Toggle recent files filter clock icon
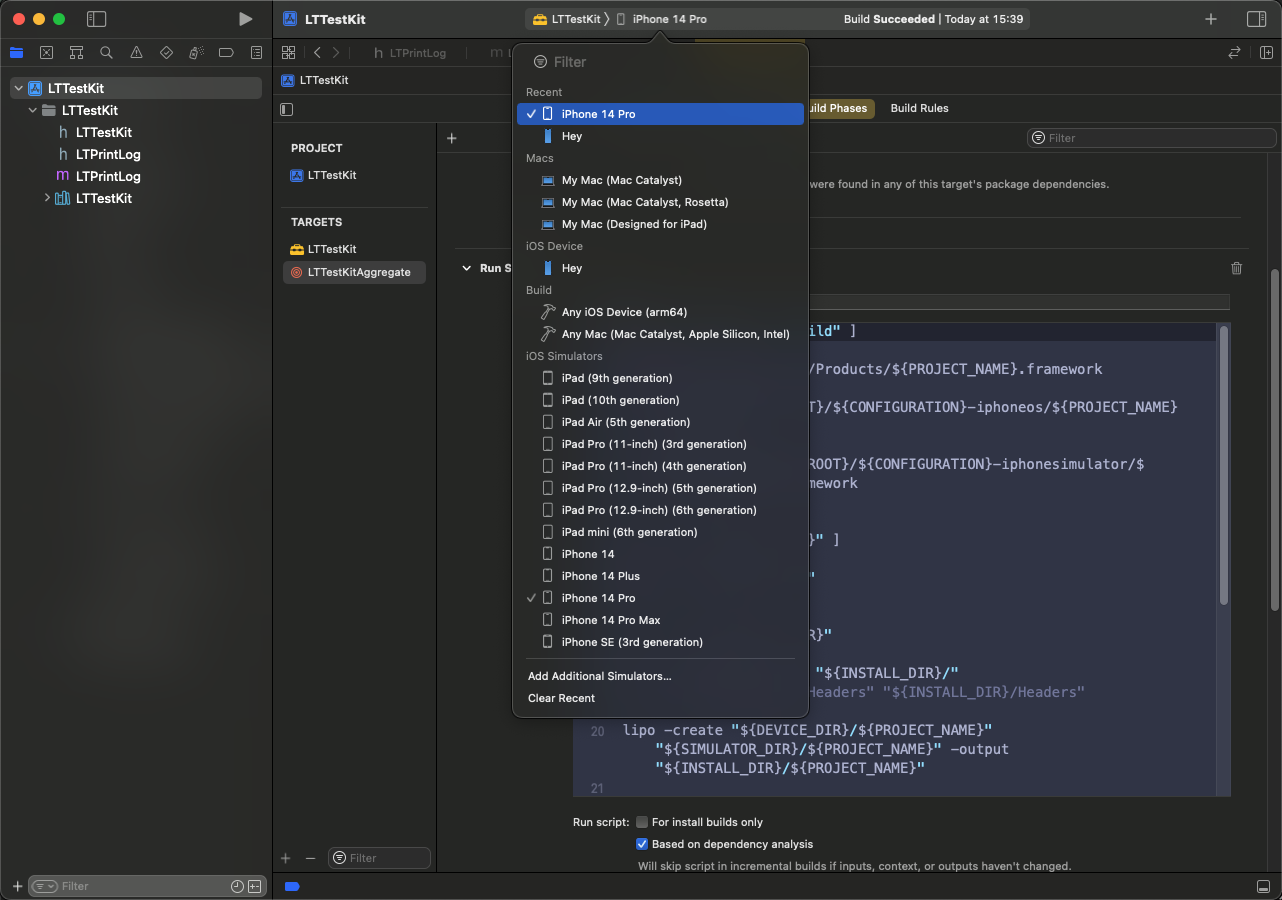1282x900 pixels. pyautogui.click(x=237, y=886)
